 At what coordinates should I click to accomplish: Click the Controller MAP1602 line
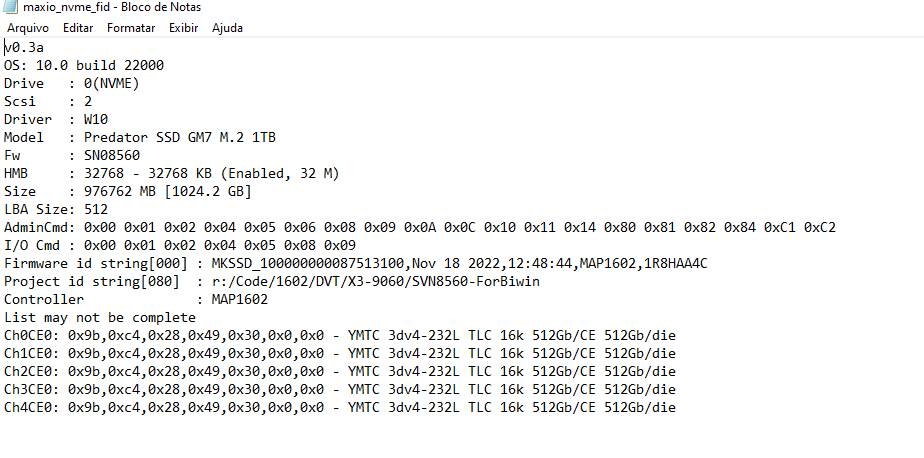(x=136, y=299)
